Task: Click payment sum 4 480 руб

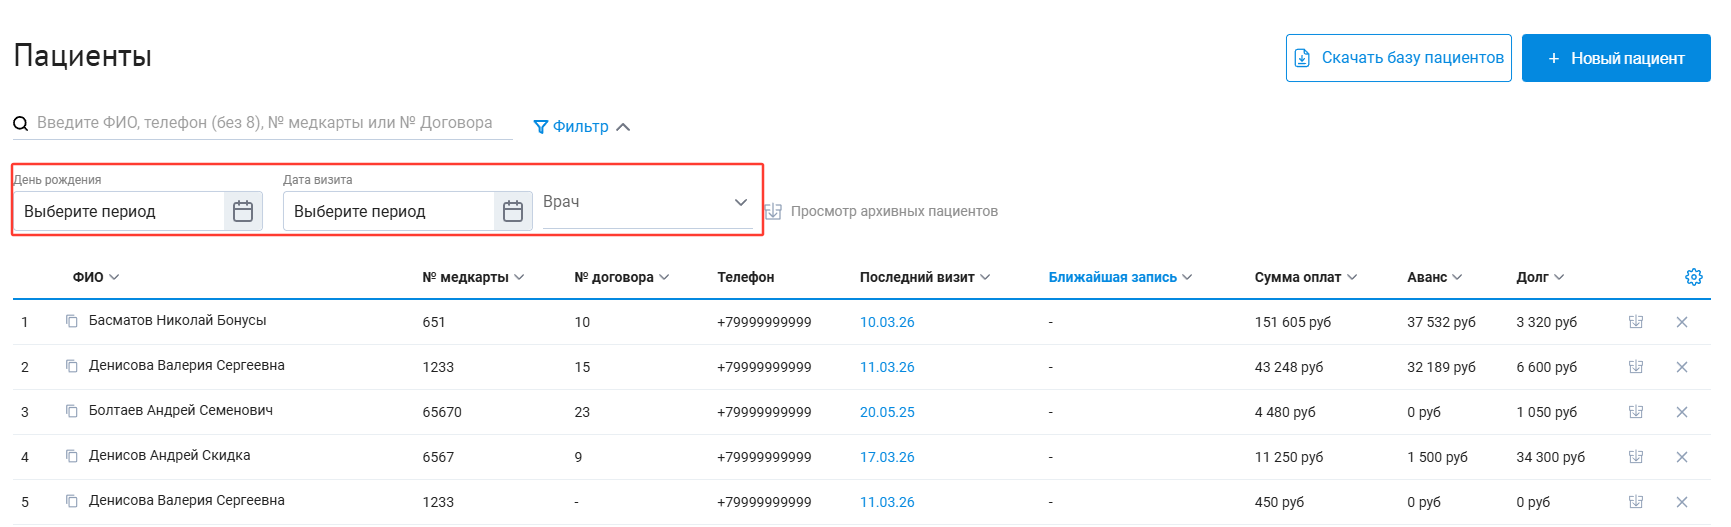Action: click(1285, 412)
